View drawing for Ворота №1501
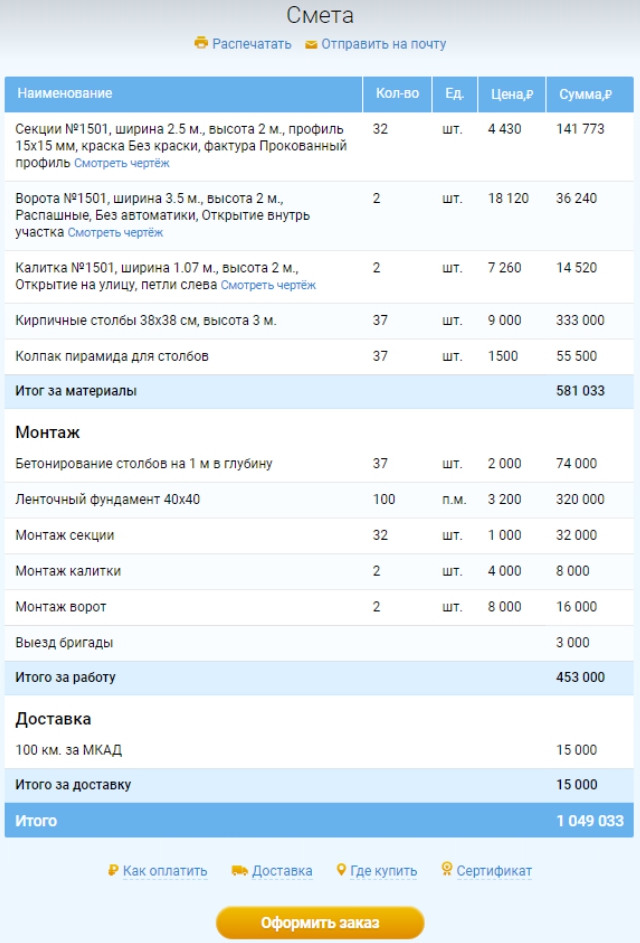The width and height of the screenshot is (640, 943). pos(115,232)
